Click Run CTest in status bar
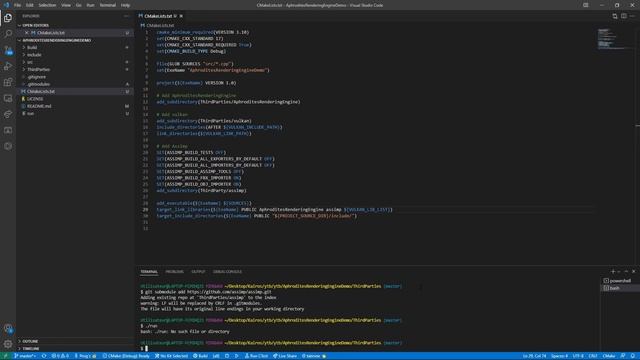The width and height of the screenshot is (640, 360). pyautogui.click(x=257, y=356)
